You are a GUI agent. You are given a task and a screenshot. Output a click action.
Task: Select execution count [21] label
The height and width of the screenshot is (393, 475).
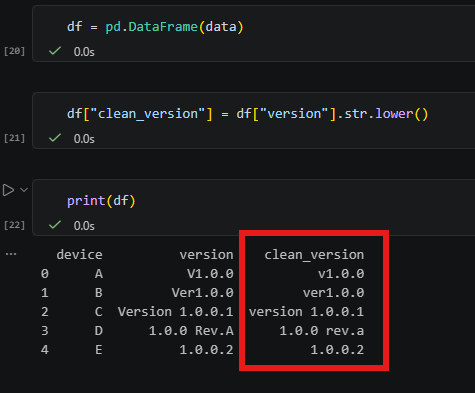pyautogui.click(x=14, y=138)
